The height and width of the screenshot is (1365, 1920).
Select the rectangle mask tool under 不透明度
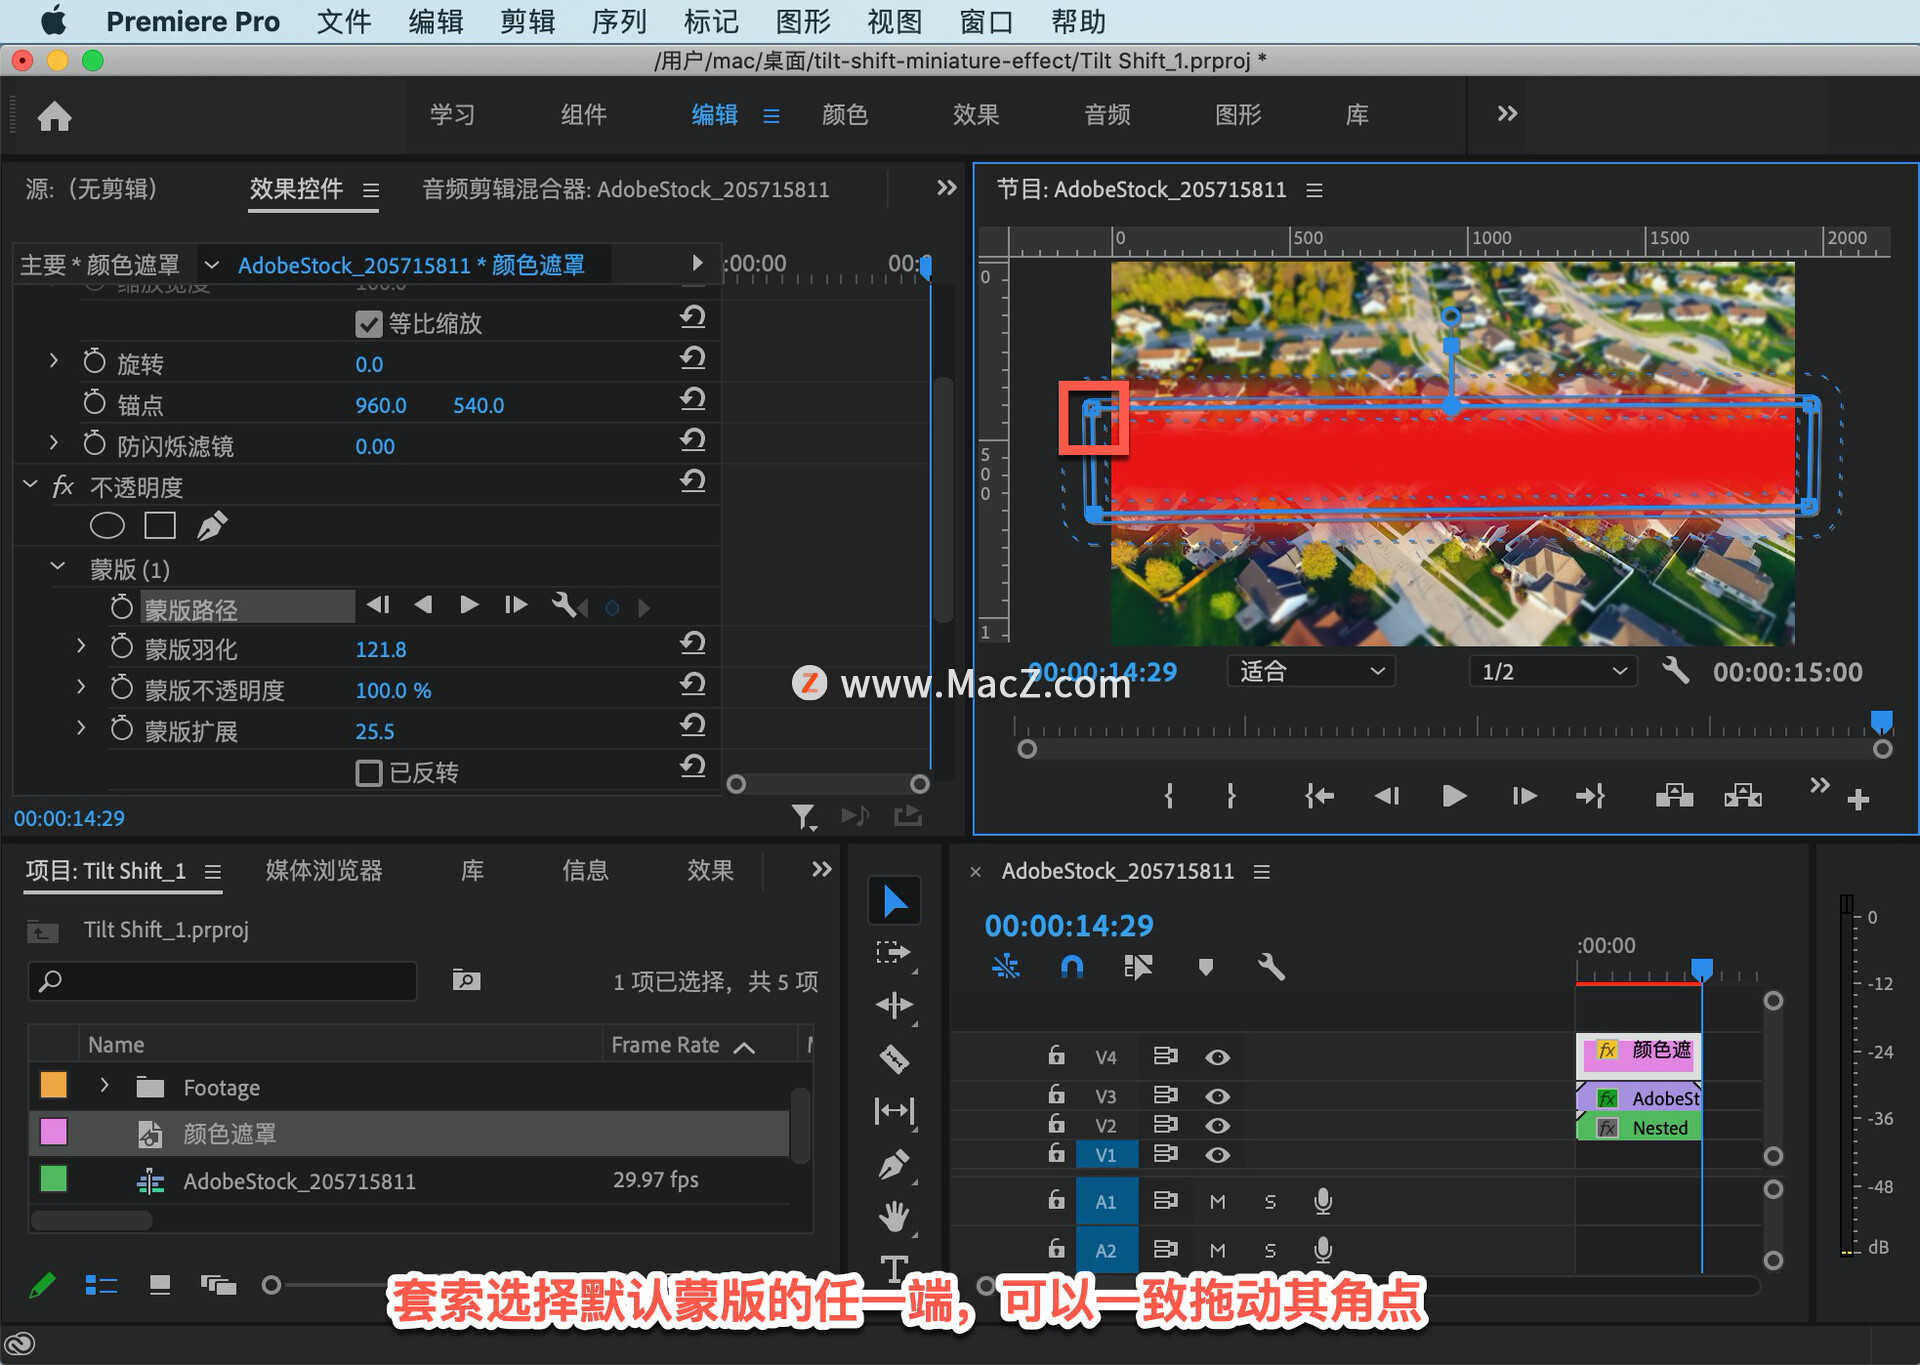click(x=160, y=526)
